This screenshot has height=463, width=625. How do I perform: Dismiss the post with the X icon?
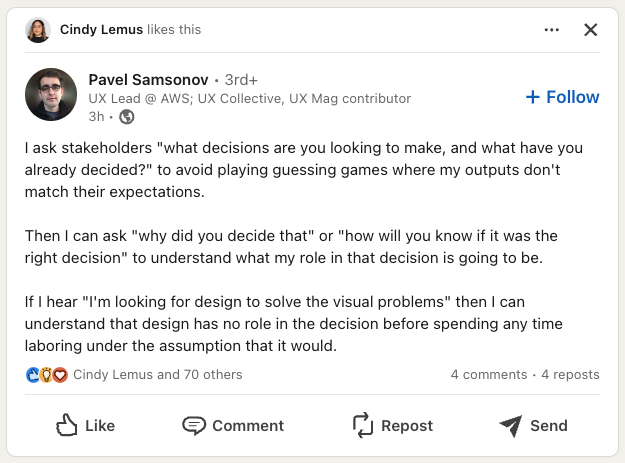pos(590,30)
